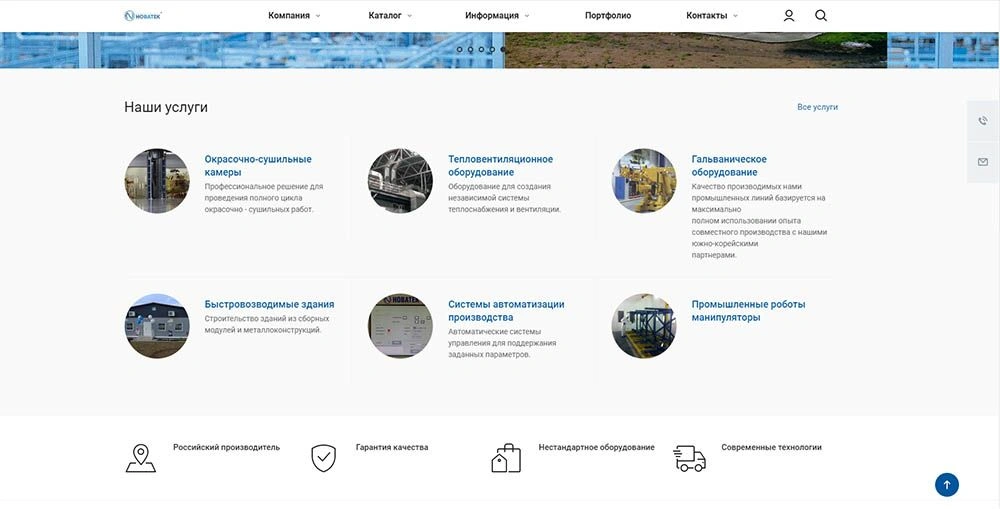The image size is (1000, 509).
Task: Click the boxes non-standard equipment icon
Action: click(506, 458)
